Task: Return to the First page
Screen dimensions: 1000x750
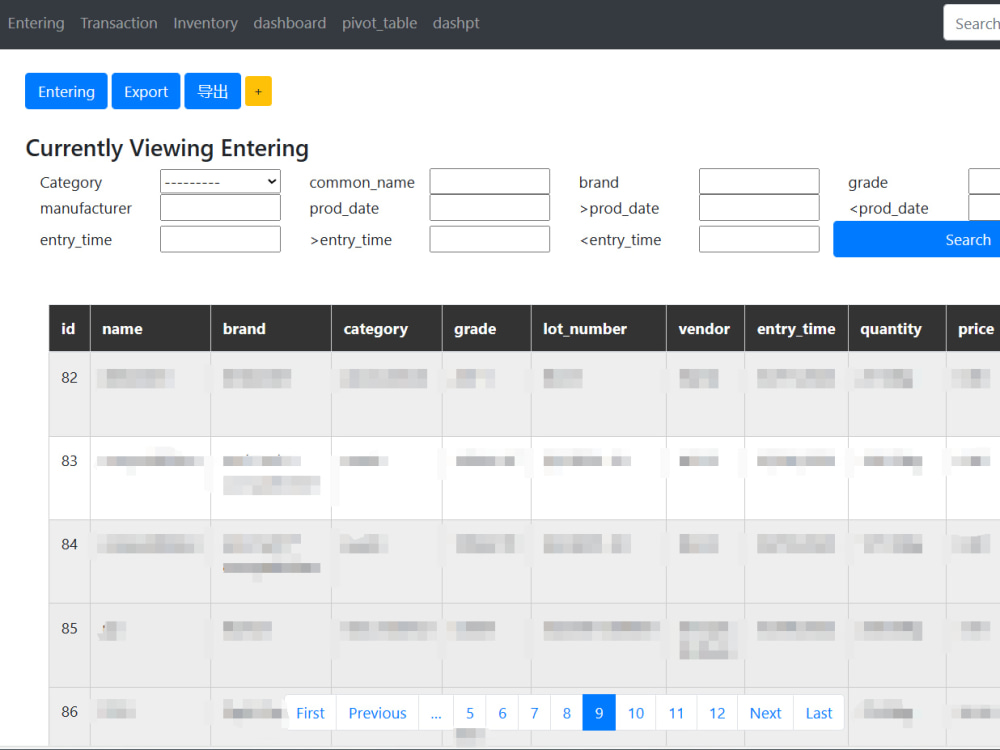Action: (310, 712)
